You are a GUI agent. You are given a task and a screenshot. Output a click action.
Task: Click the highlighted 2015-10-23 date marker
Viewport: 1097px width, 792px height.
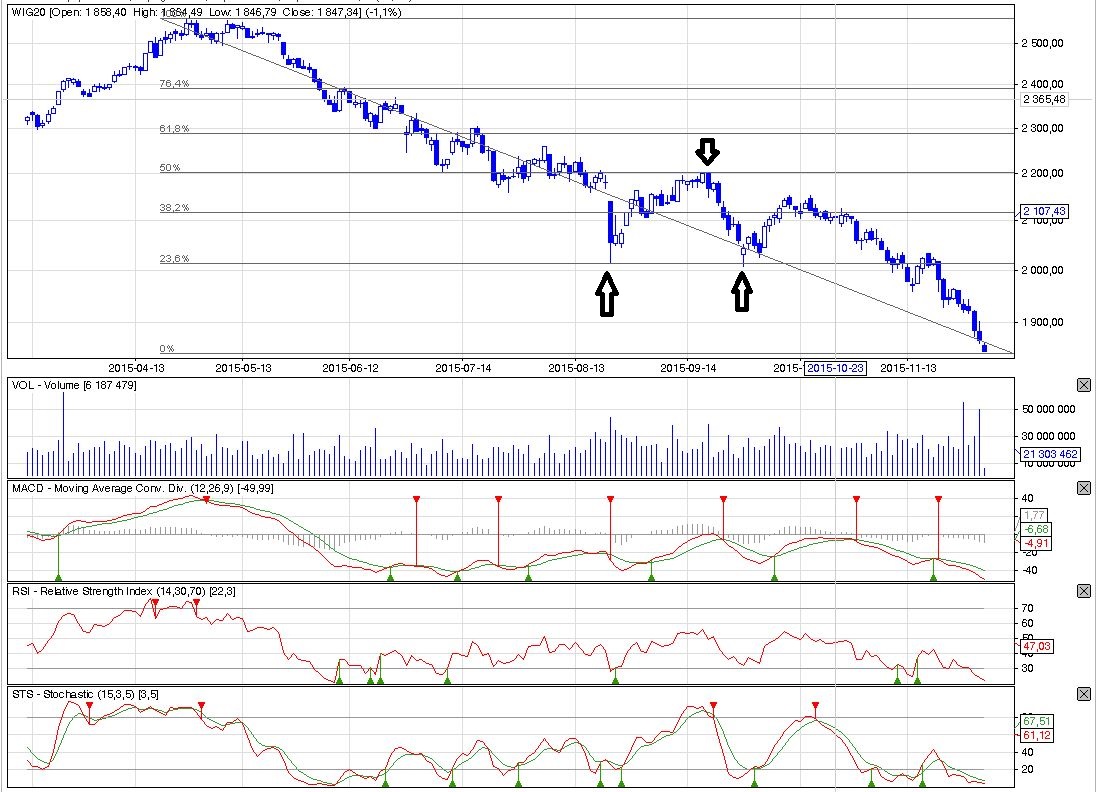click(835, 368)
